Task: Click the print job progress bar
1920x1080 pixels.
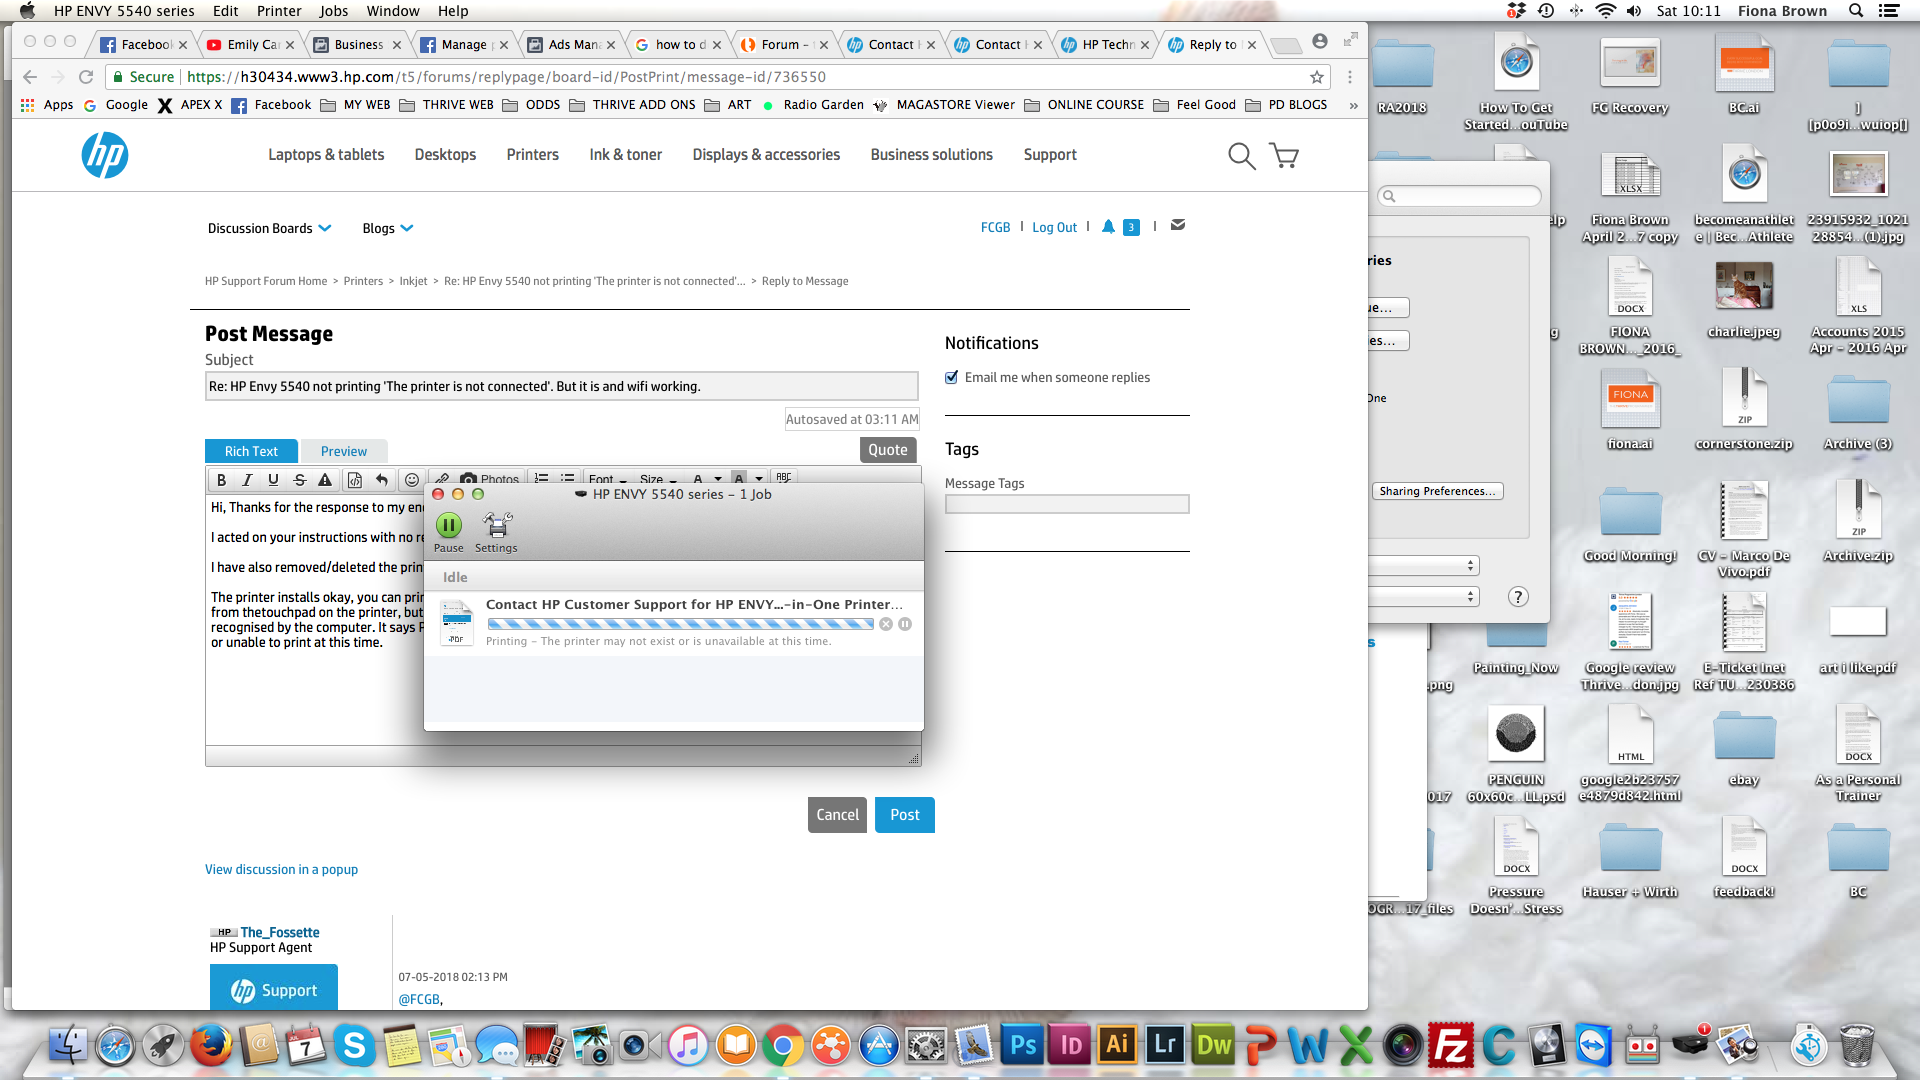Action: [x=680, y=624]
